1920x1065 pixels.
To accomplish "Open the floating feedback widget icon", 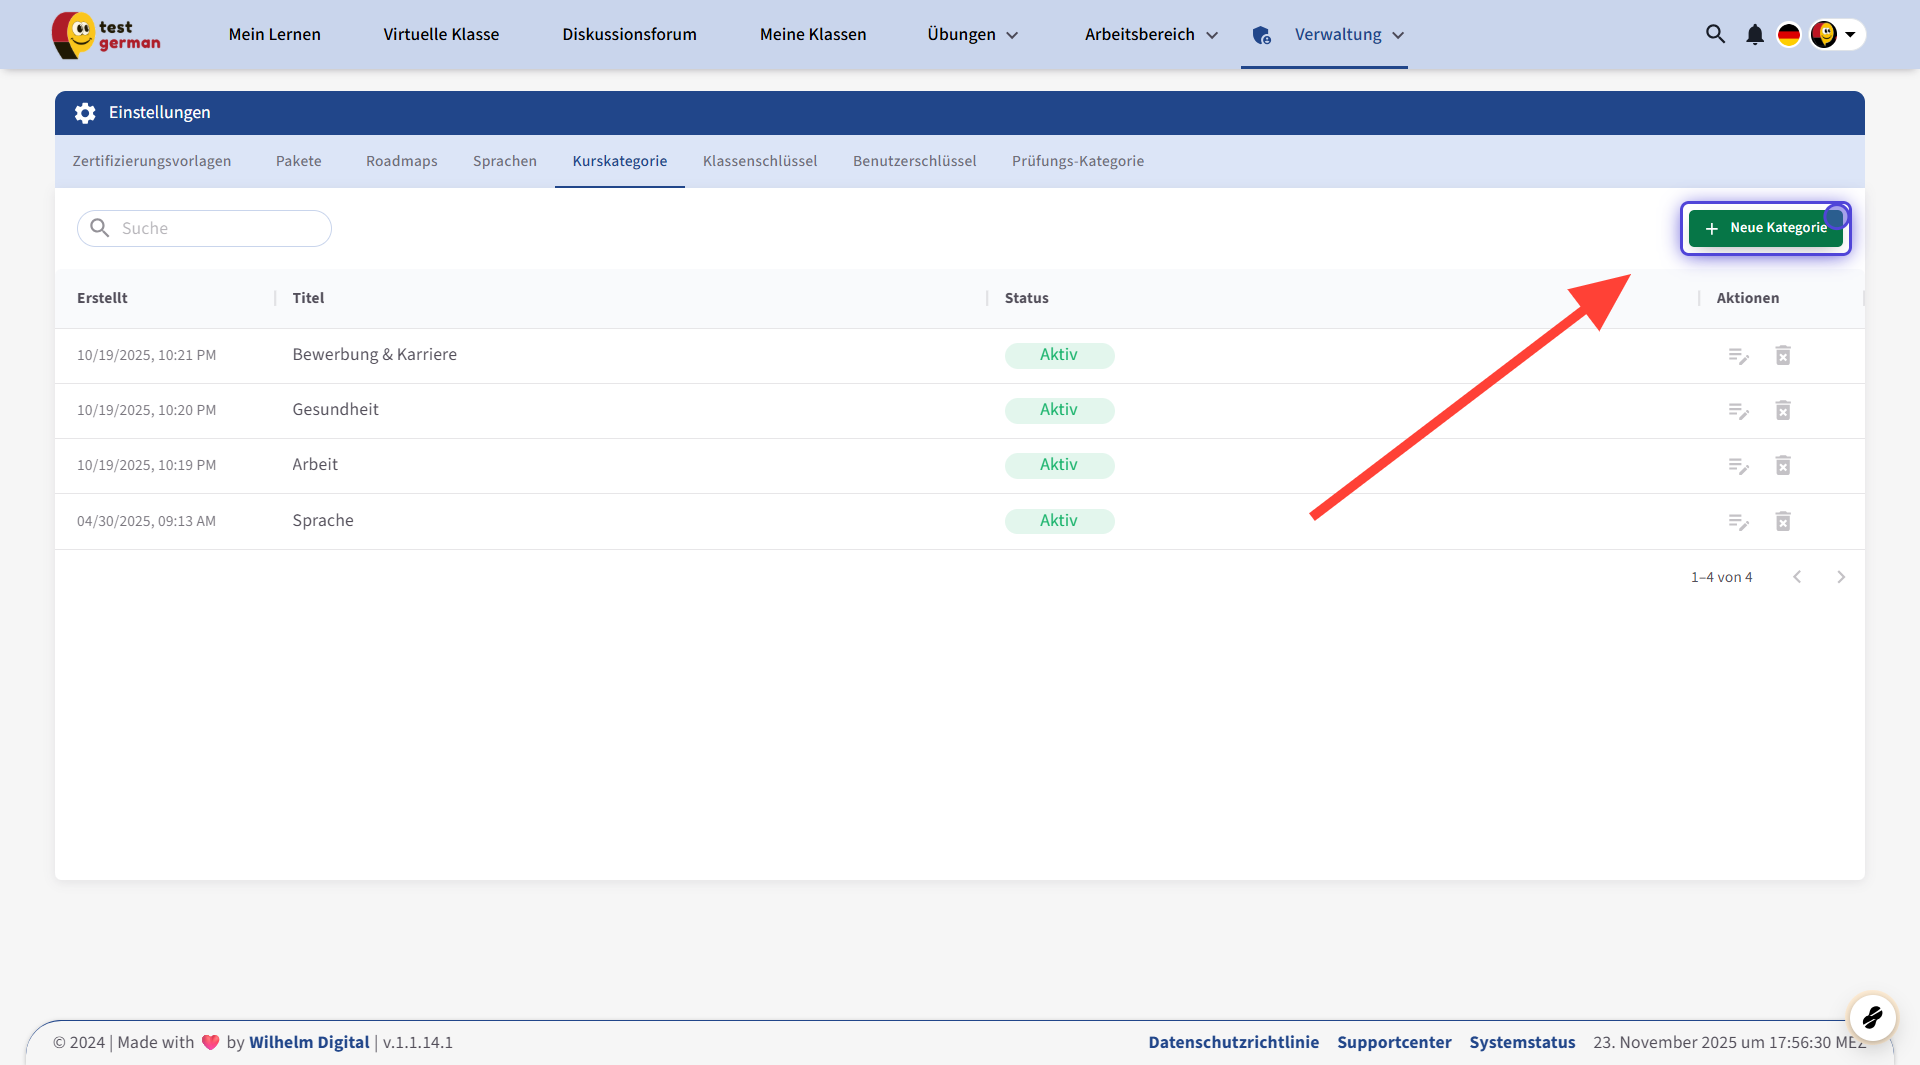I will point(1872,1018).
